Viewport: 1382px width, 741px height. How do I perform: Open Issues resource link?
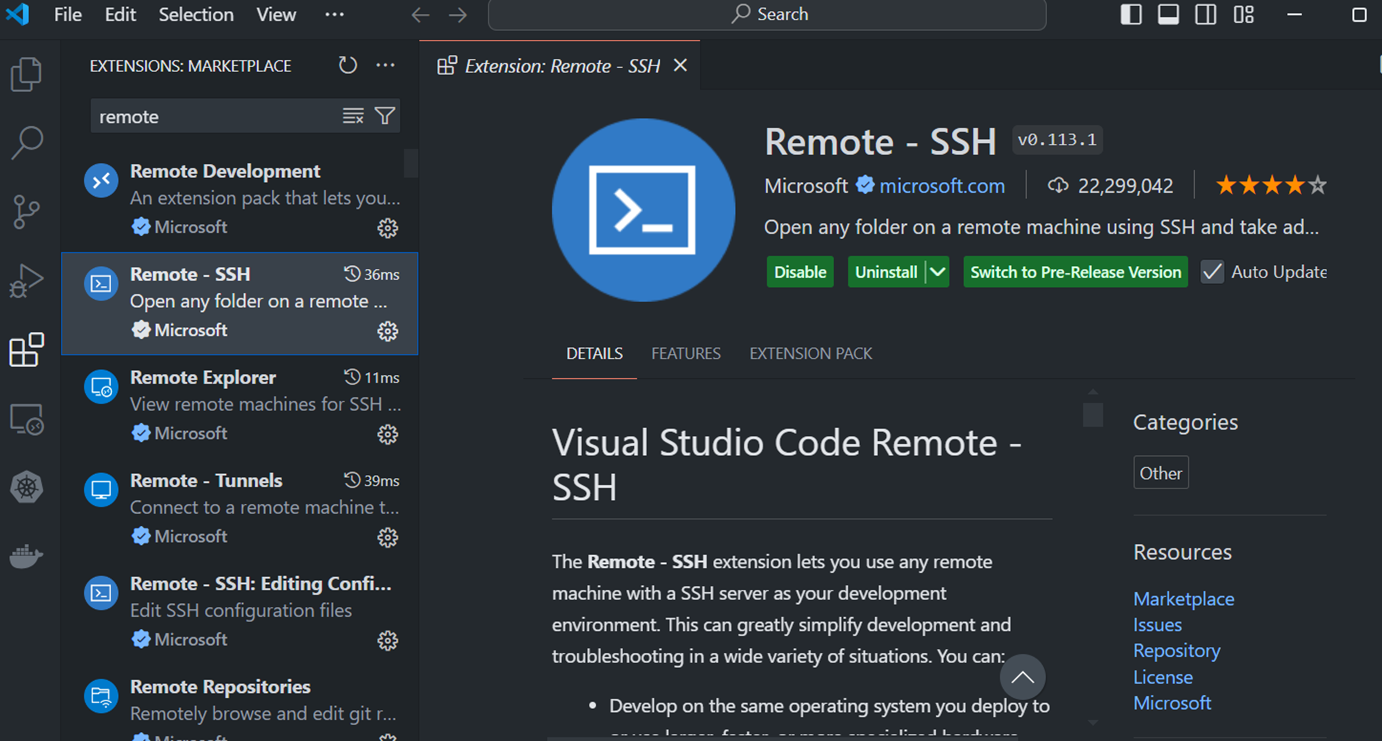coord(1158,625)
